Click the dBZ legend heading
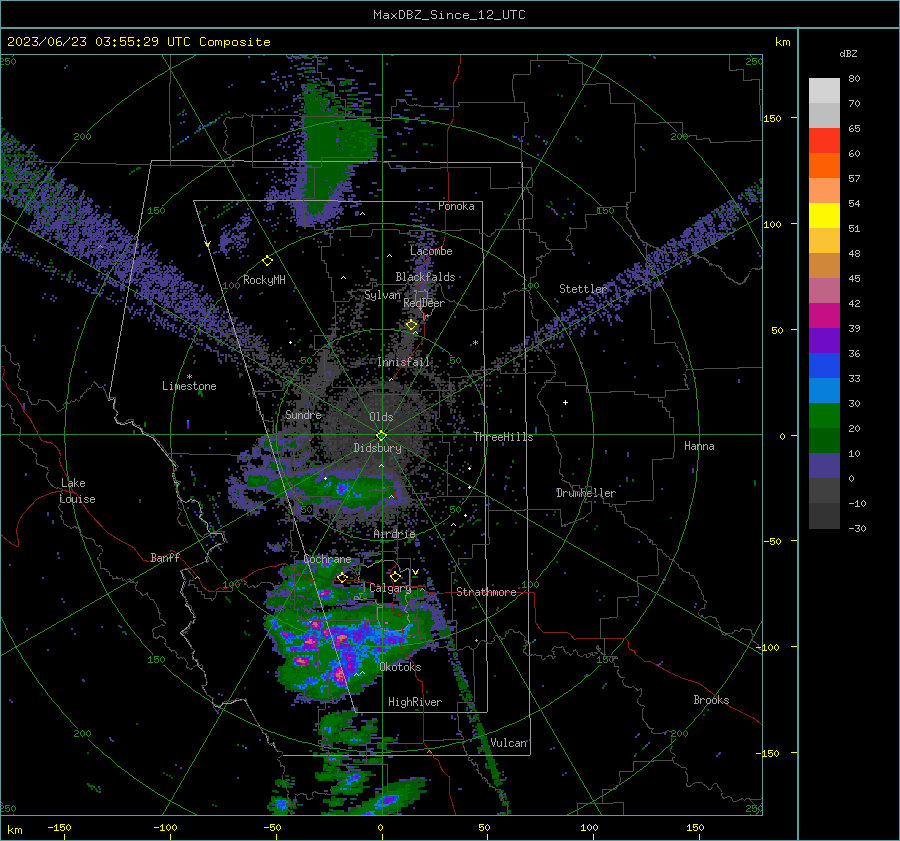The height and width of the screenshot is (841, 900). (x=848, y=54)
